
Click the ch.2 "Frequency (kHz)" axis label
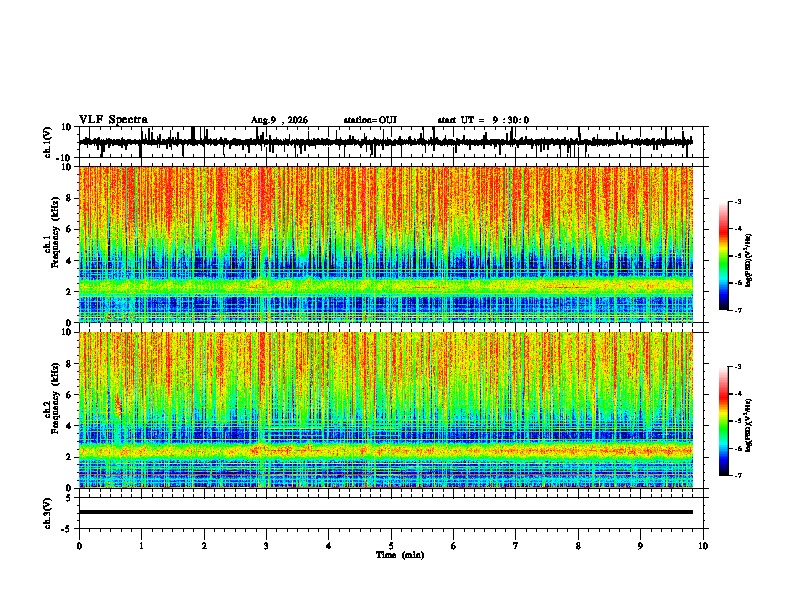pos(55,398)
